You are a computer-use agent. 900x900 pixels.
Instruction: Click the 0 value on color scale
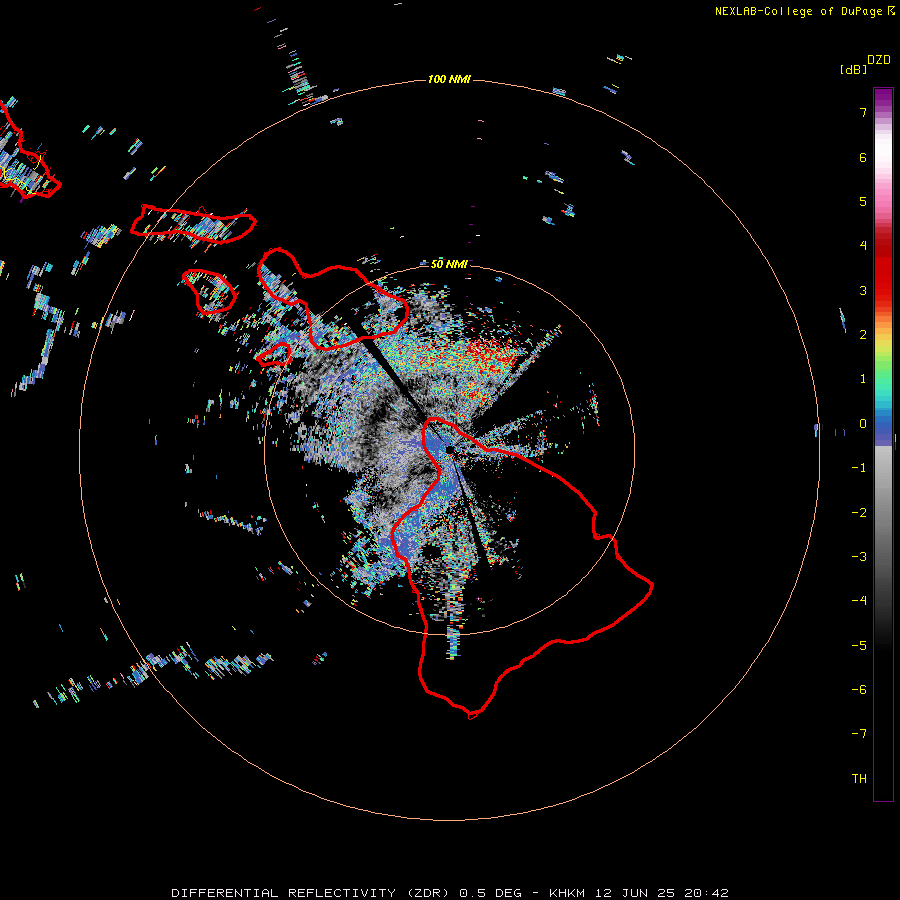(x=863, y=424)
